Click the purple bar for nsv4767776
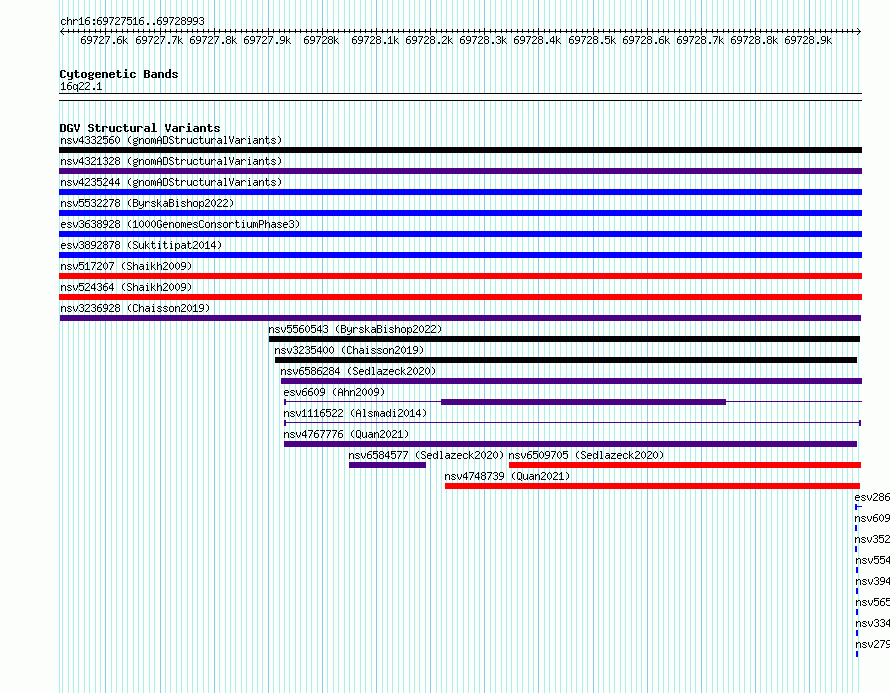The height and width of the screenshot is (693, 890). click(x=570, y=444)
